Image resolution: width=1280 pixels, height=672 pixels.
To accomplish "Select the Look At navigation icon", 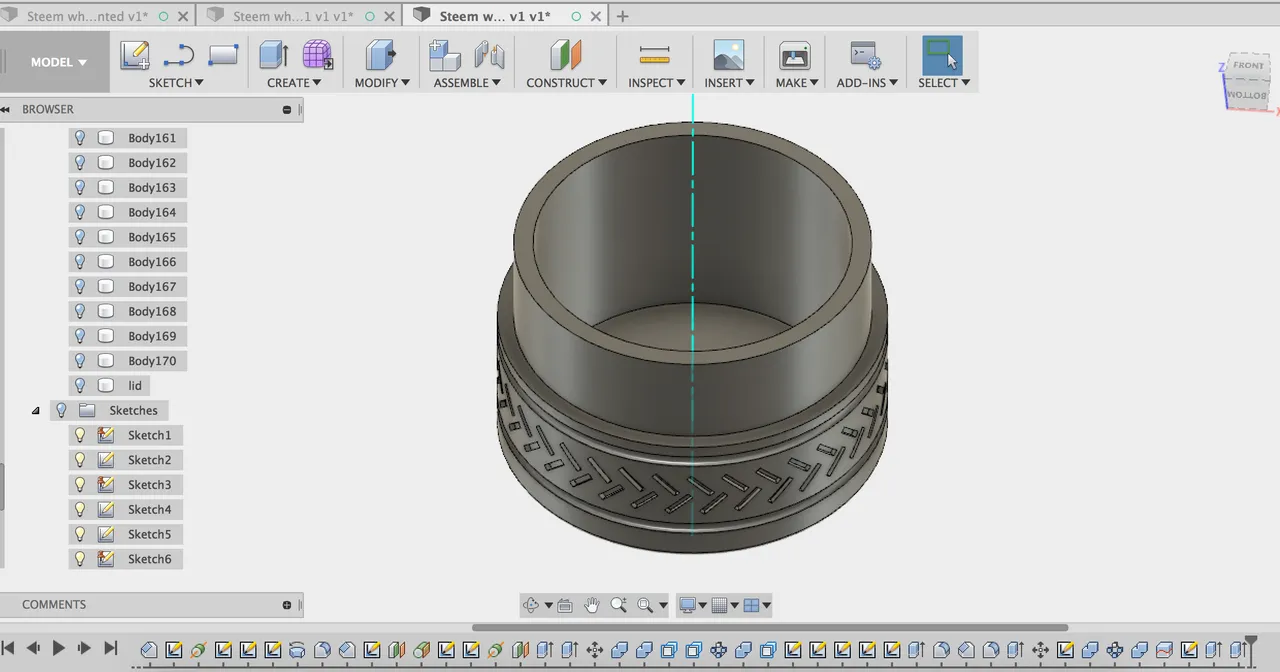I will 564,605.
